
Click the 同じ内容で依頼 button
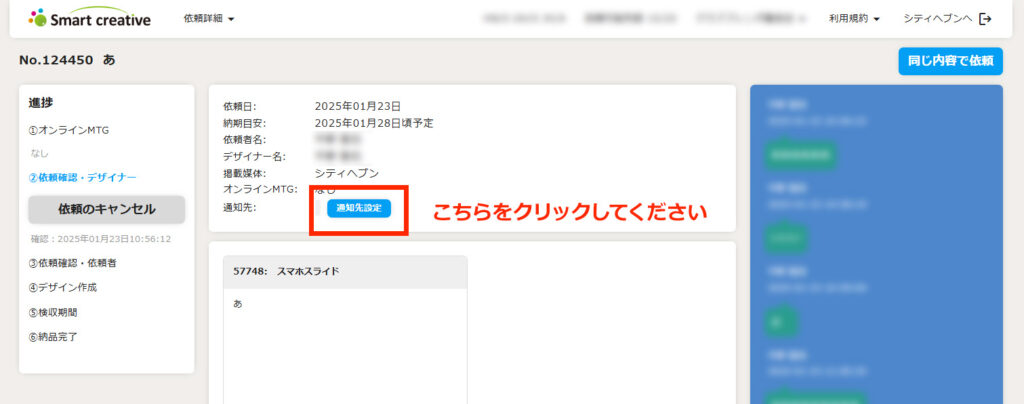point(950,61)
